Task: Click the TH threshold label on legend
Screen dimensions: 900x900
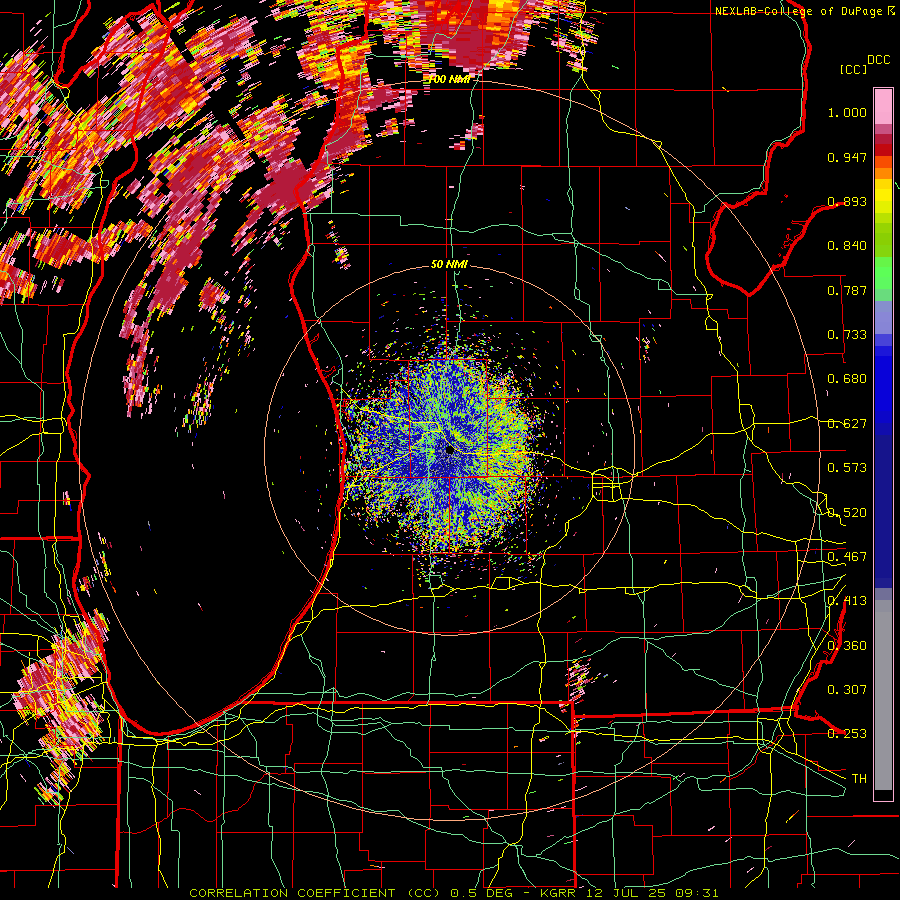Action: click(x=859, y=779)
